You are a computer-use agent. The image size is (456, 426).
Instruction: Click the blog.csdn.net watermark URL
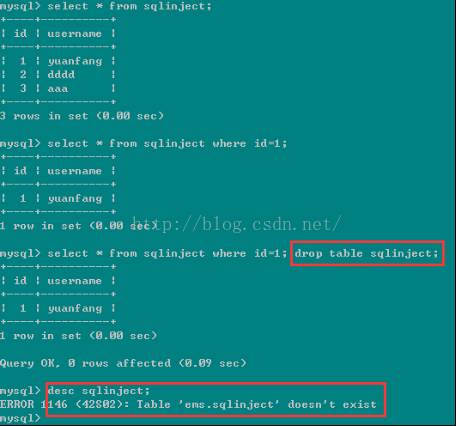click(237, 224)
